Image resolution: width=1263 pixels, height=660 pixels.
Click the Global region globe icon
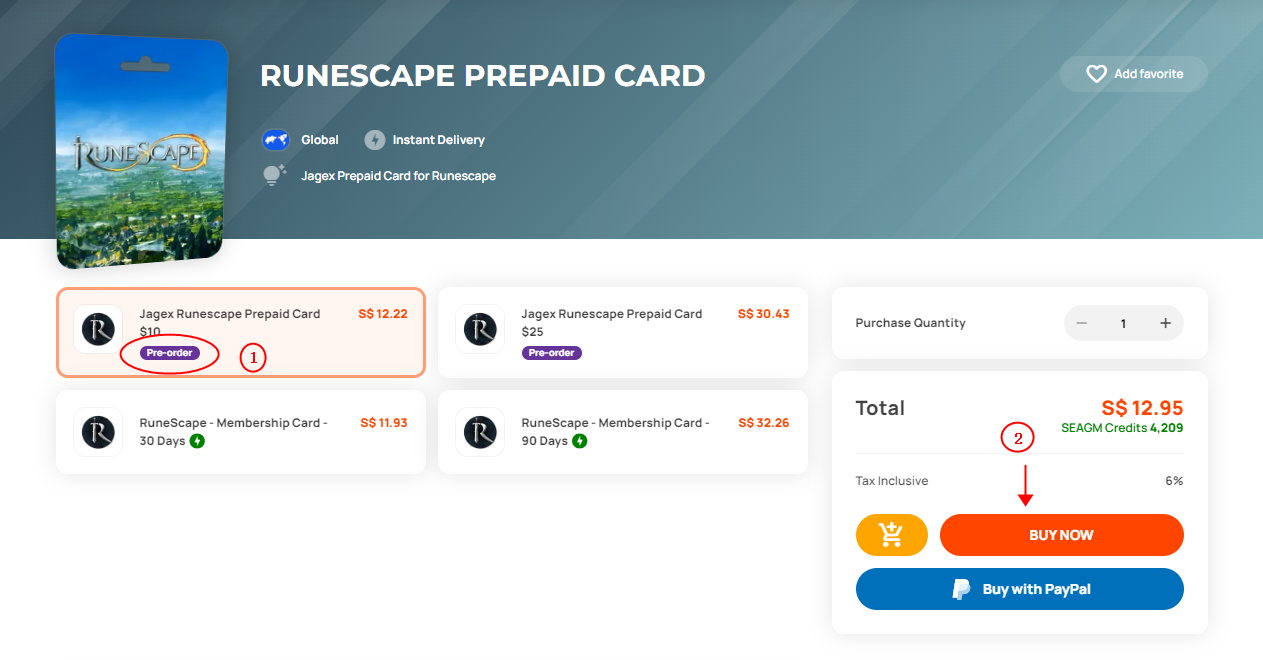tap(276, 140)
